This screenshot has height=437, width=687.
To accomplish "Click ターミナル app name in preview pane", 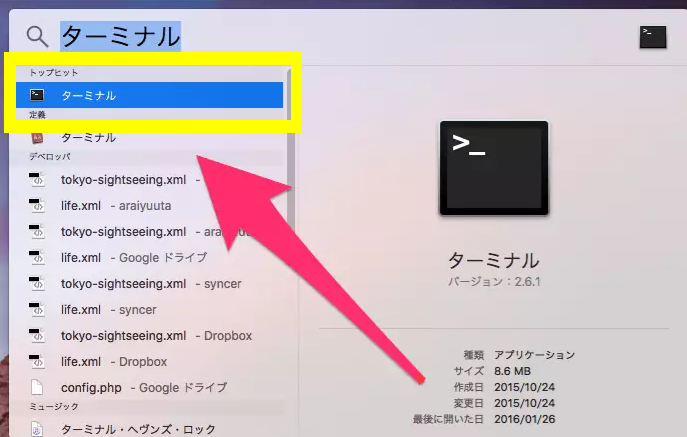I will pyautogui.click(x=493, y=260).
